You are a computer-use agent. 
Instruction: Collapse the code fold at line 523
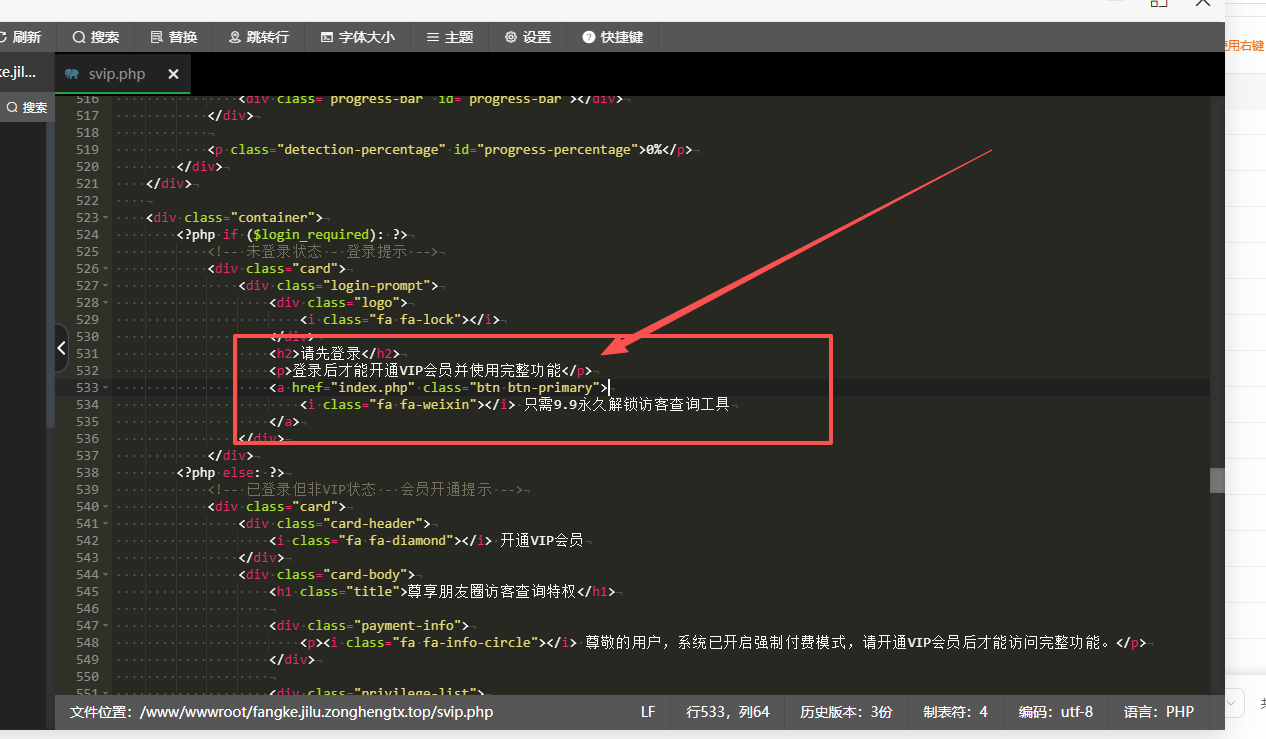[104, 217]
